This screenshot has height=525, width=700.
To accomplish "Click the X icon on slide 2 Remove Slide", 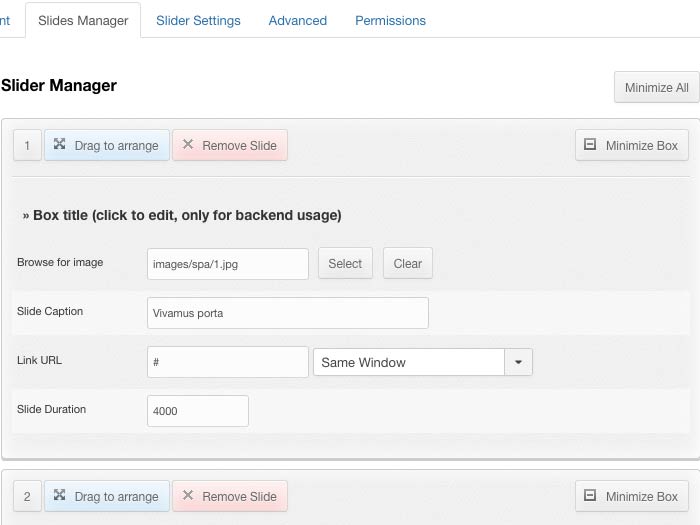I will [x=188, y=496].
